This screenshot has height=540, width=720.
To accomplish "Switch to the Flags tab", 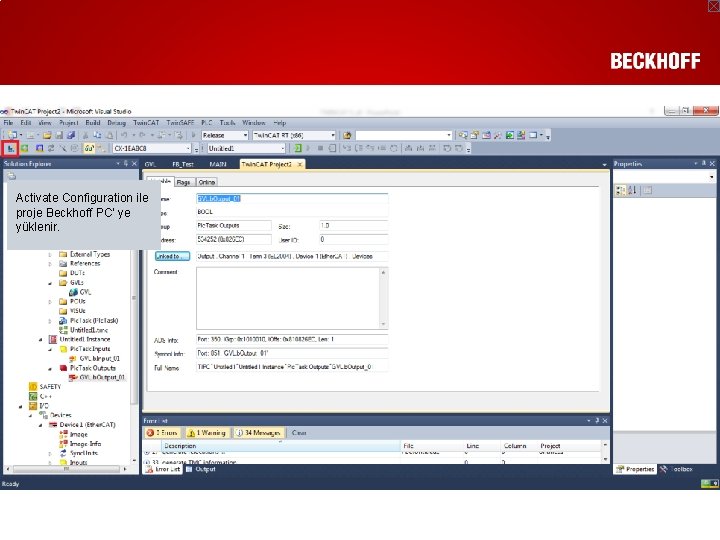I will [x=184, y=182].
